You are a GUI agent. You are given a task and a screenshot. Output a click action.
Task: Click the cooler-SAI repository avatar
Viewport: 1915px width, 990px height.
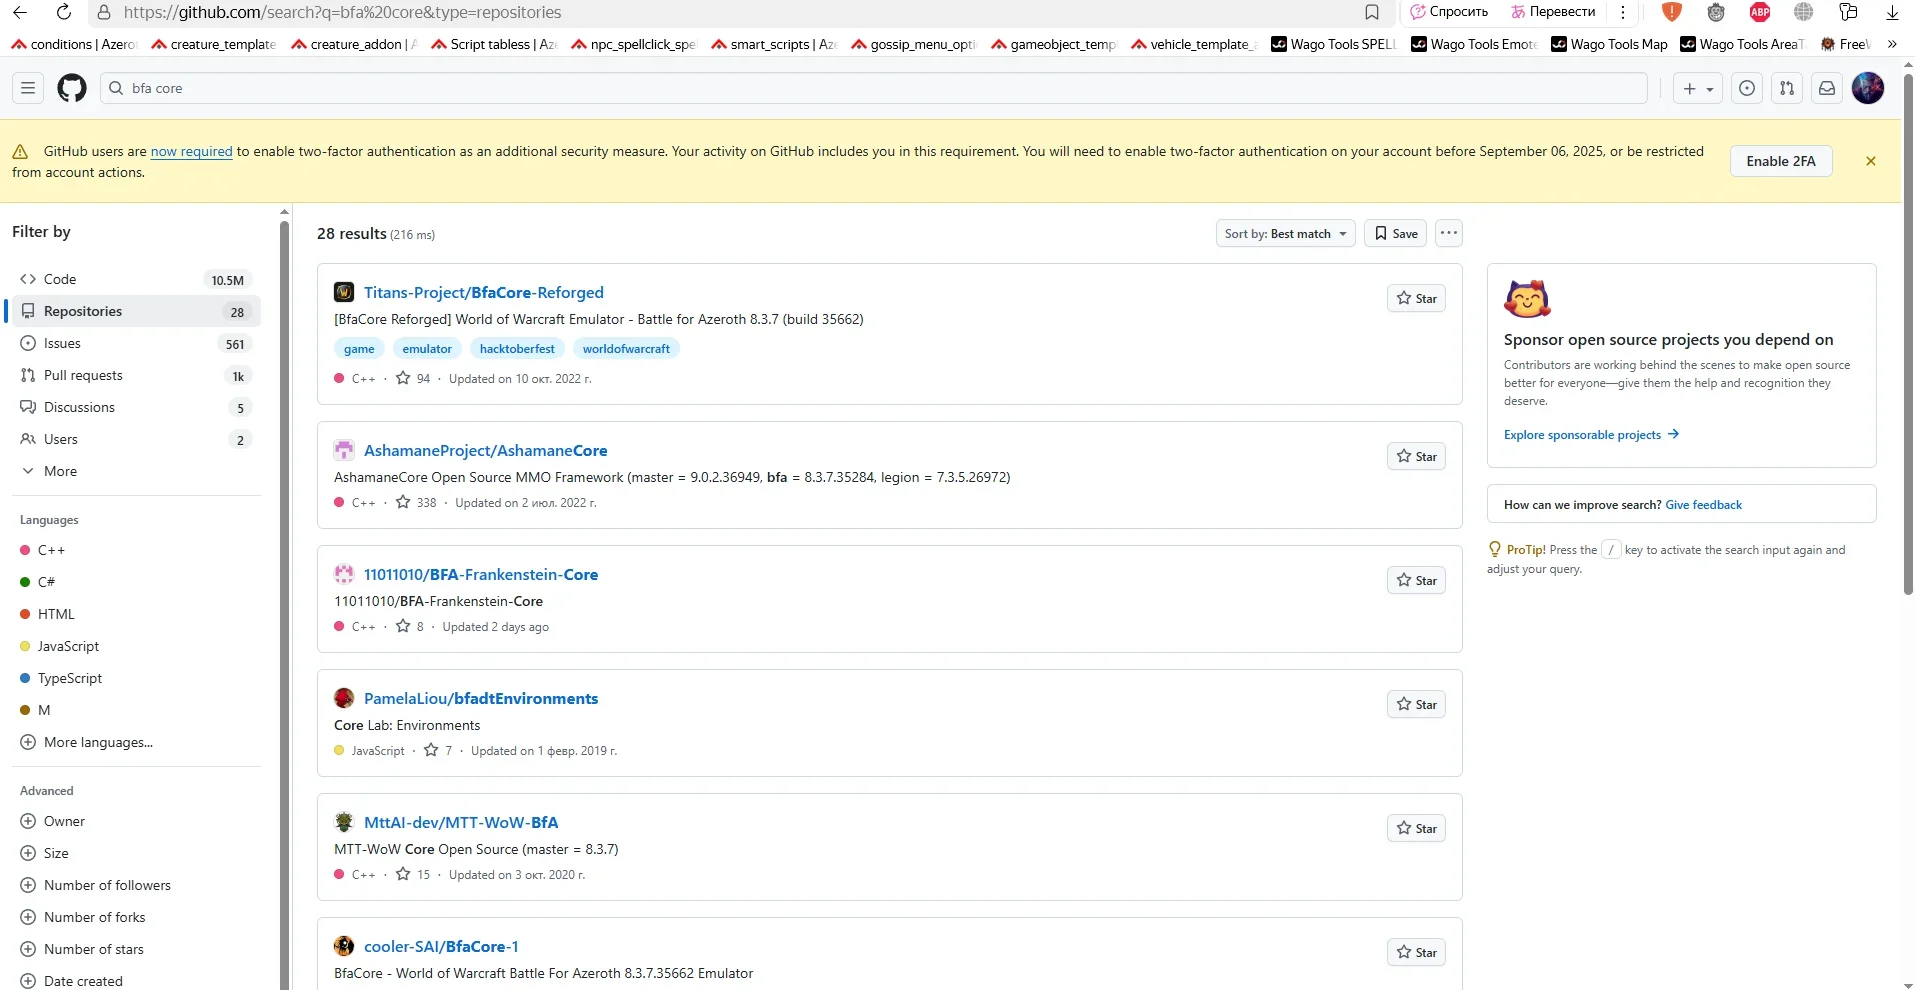[x=344, y=946]
